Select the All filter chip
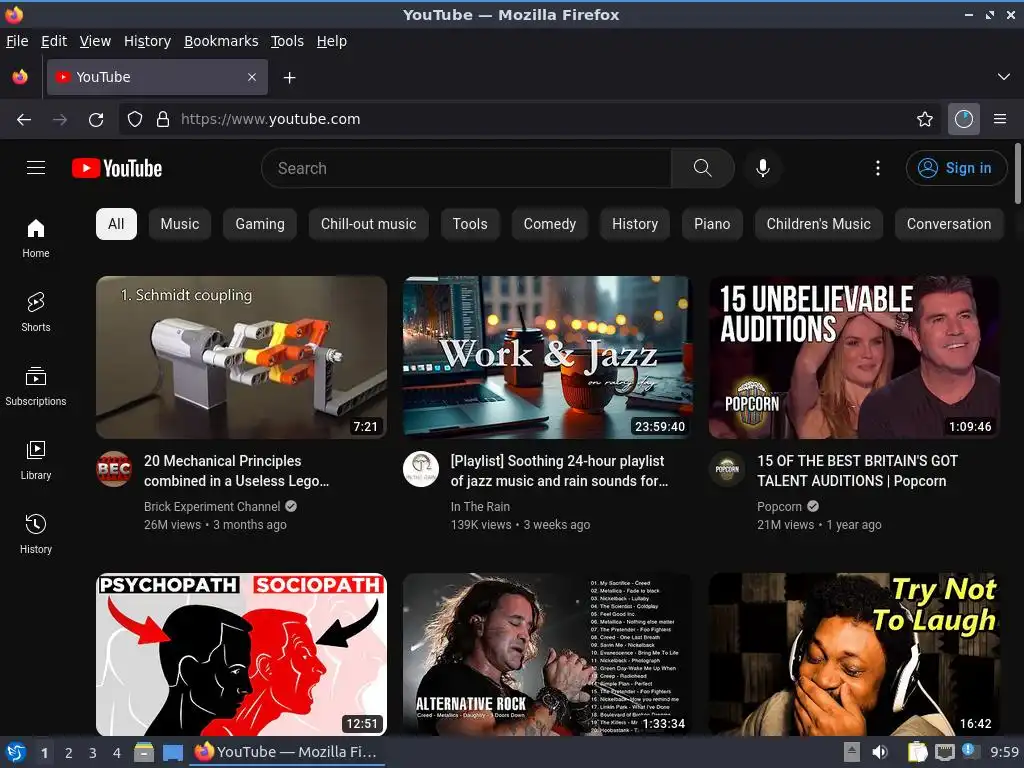This screenshot has height=768, width=1024. (116, 224)
